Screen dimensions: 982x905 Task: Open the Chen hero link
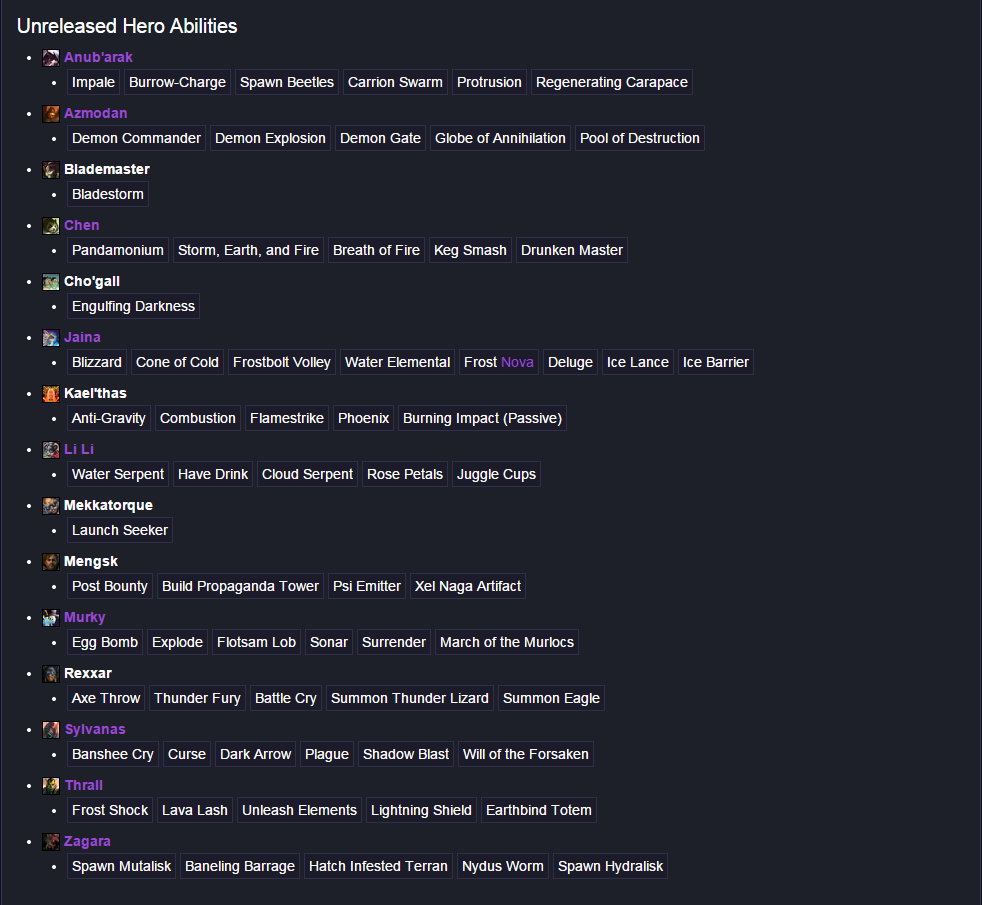(81, 225)
